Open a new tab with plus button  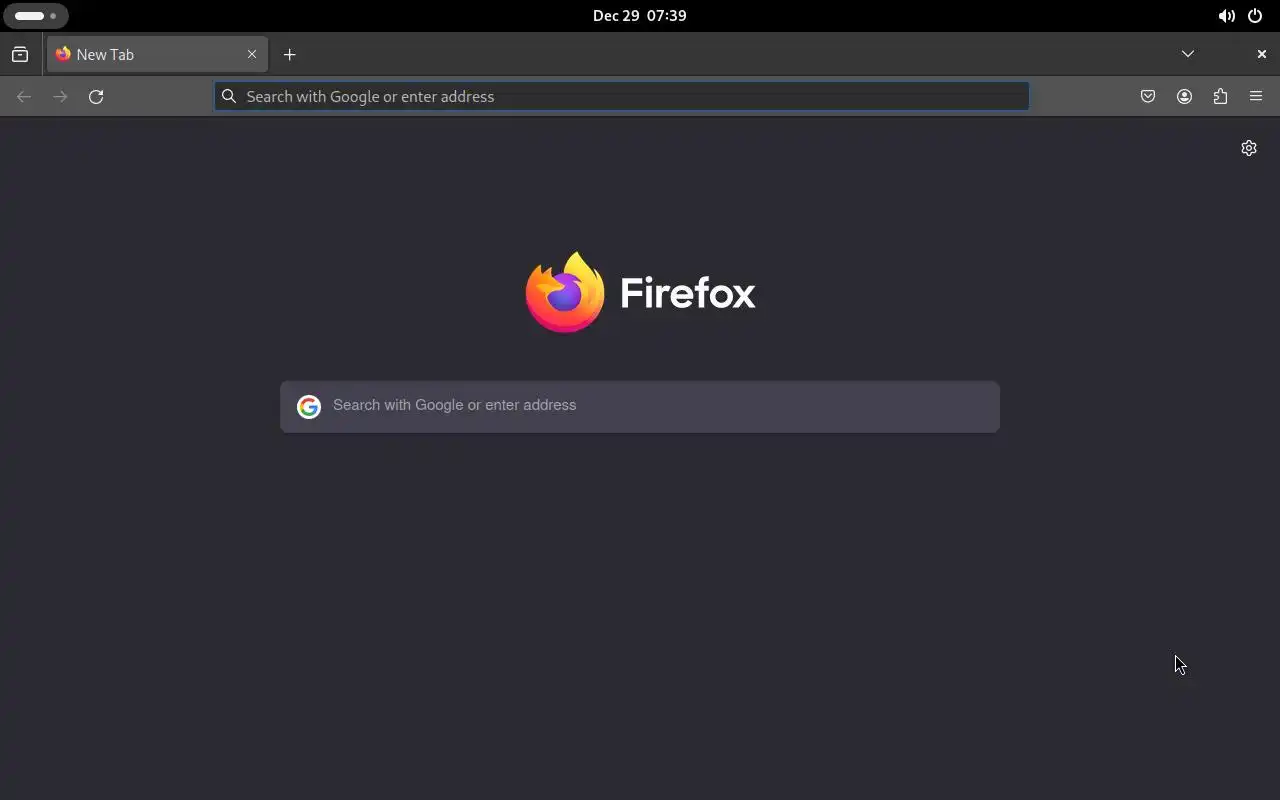point(290,54)
